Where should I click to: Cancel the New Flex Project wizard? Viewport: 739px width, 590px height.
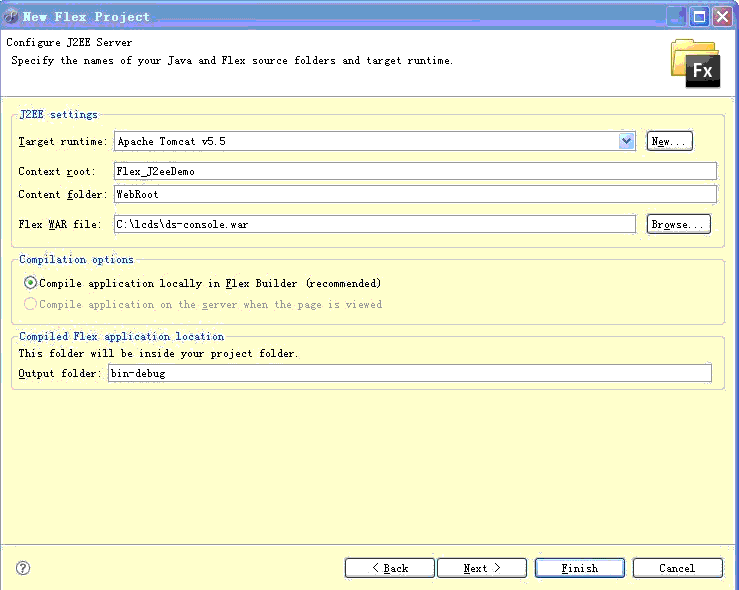click(x=677, y=568)
